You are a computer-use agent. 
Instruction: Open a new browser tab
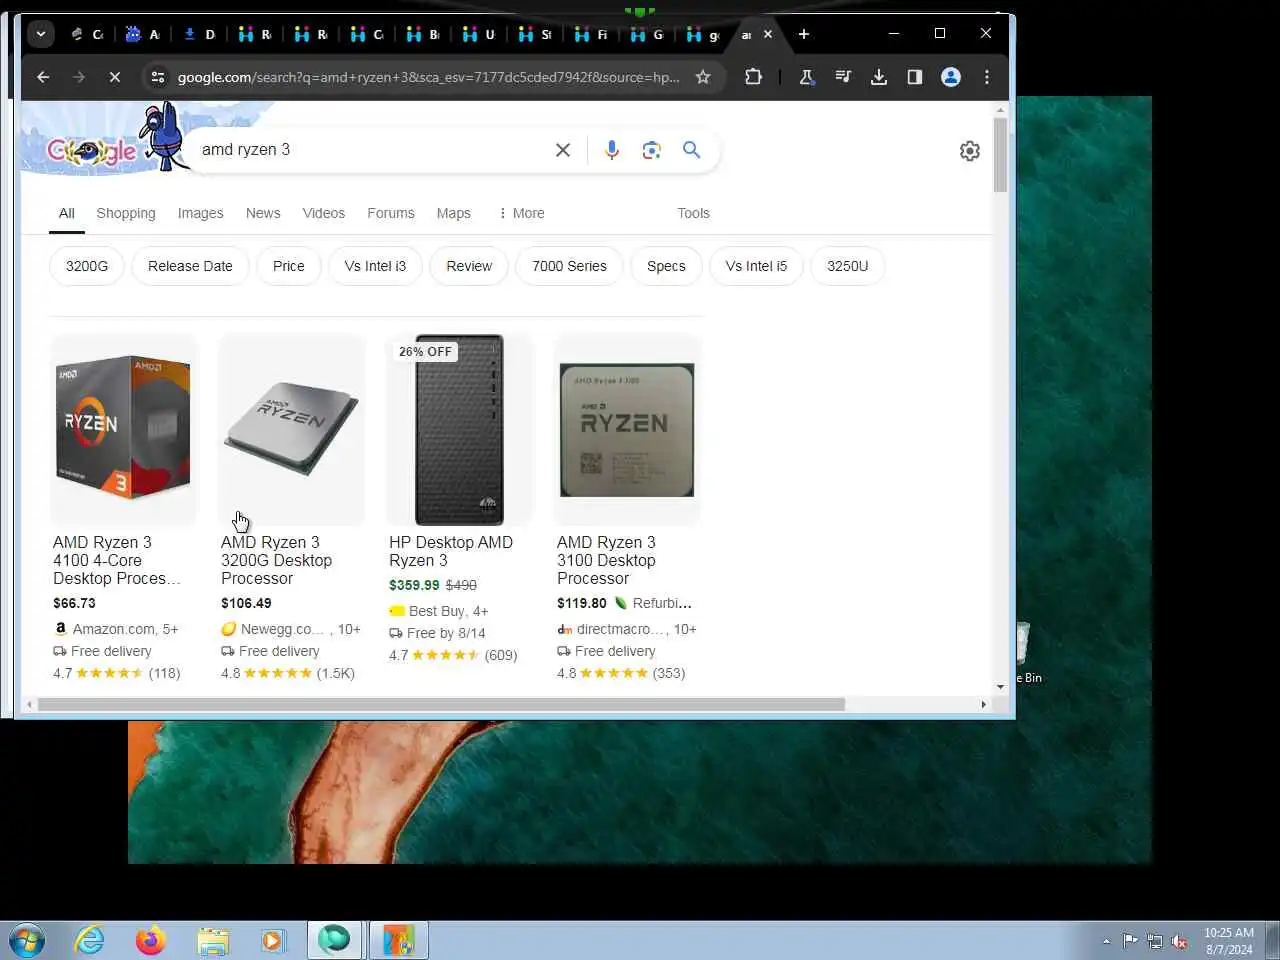pyautogui.click(x=804, y=34)
